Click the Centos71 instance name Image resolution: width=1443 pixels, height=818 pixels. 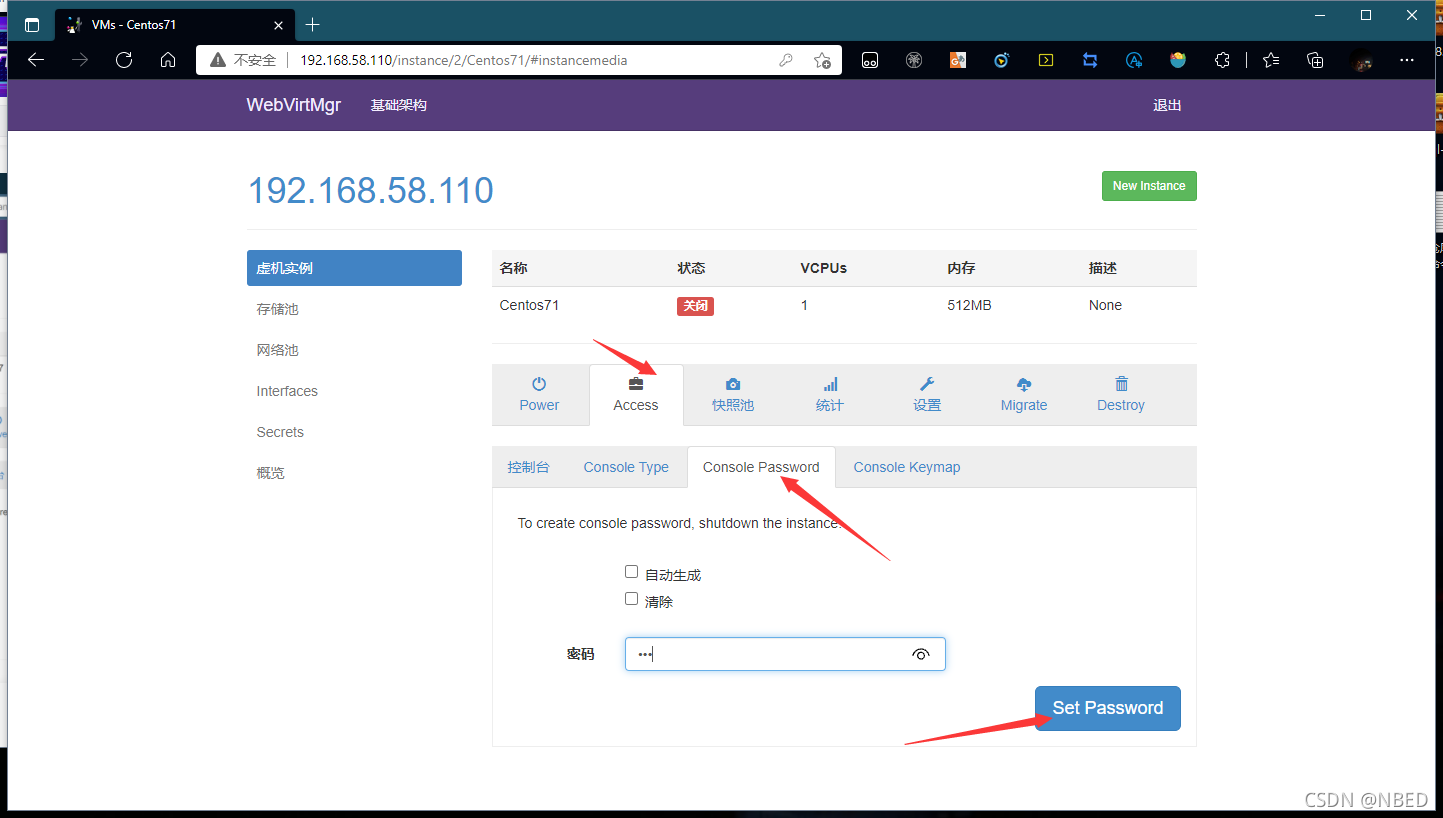[x=529, y=305]
